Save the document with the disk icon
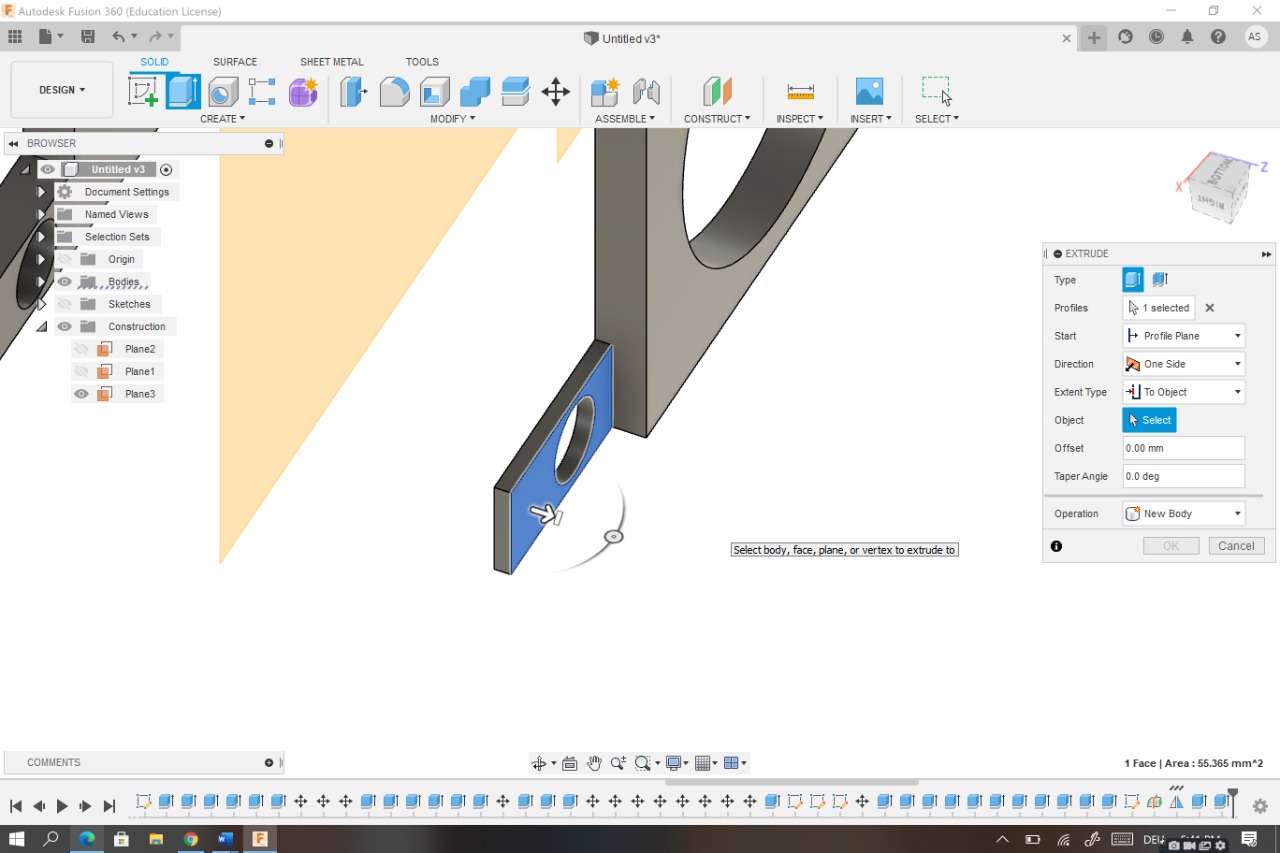1280x853 pixels. 88,37
